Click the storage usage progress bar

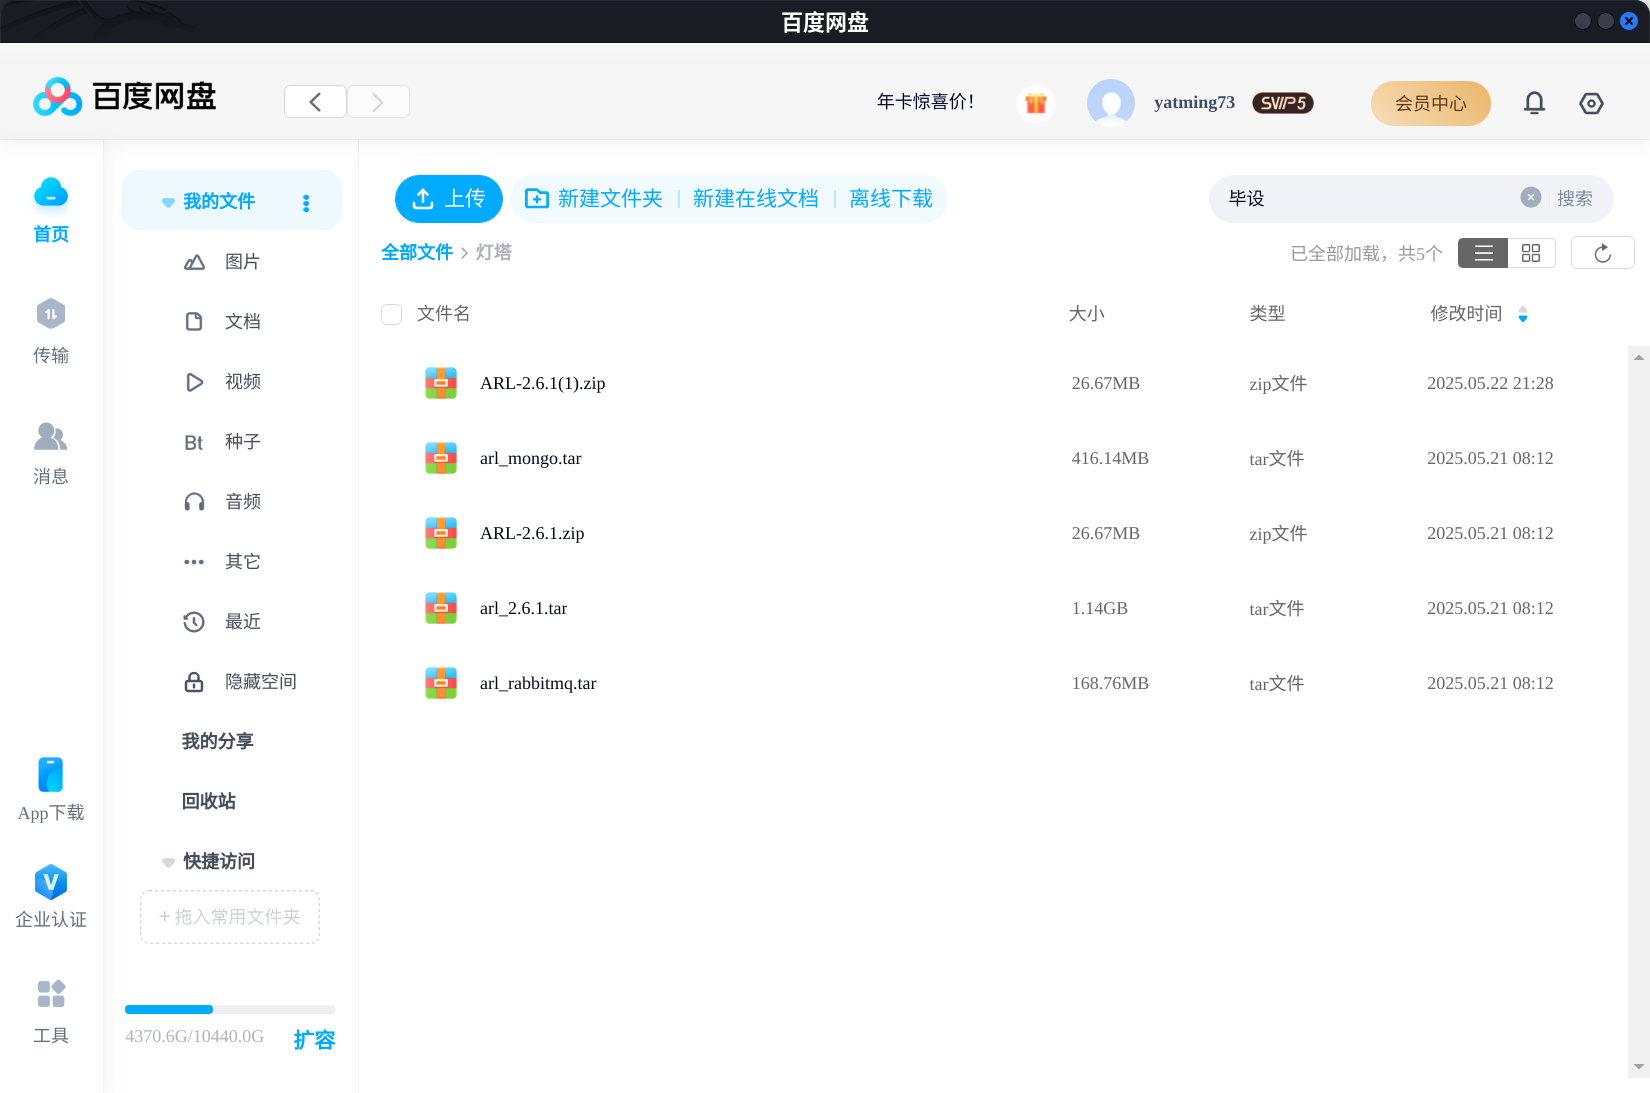(x=230, y=1009)
